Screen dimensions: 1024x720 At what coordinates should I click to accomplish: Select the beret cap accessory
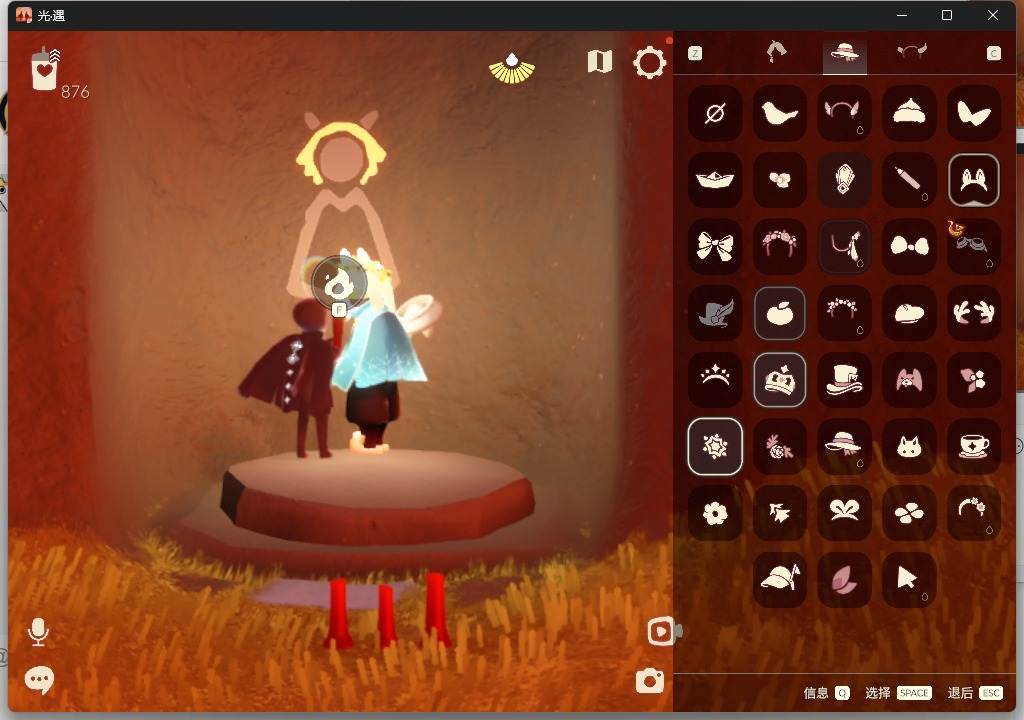click(x=909, y=314)
